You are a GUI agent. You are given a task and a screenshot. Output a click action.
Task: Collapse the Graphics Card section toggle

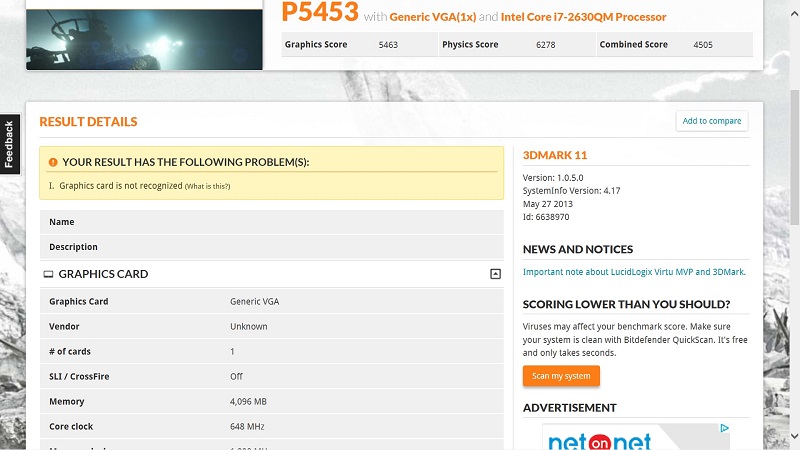coord(495,274)
